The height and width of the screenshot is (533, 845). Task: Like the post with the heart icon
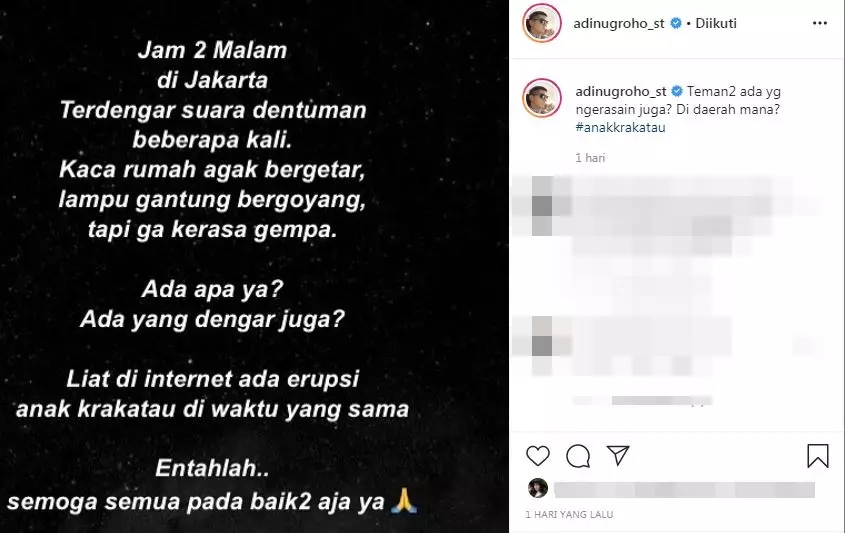(537, 456)
